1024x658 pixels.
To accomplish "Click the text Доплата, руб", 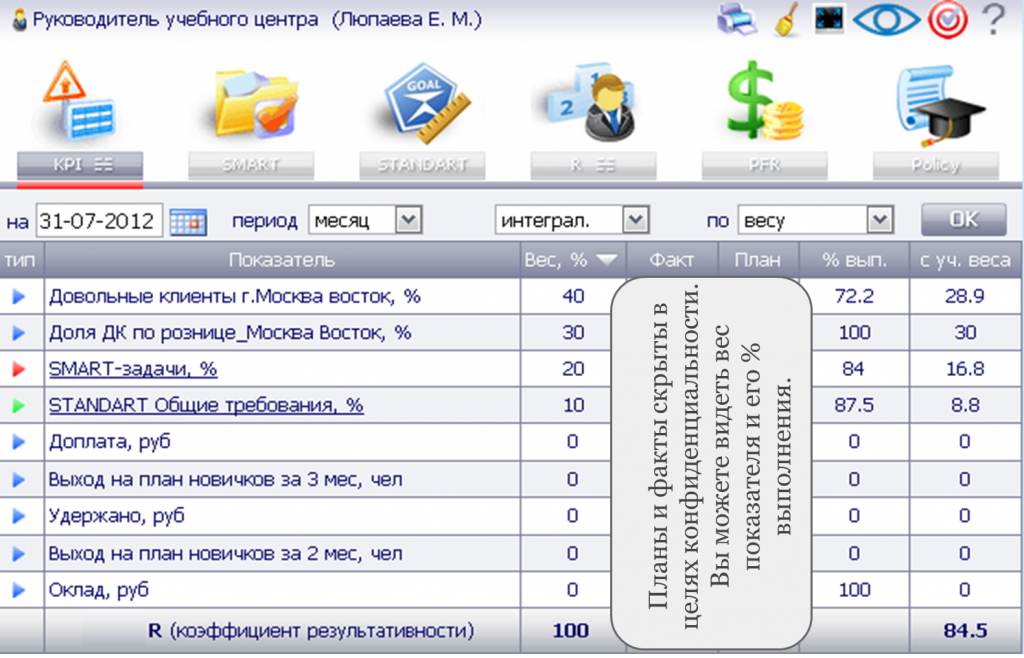I will coord(110,442).
